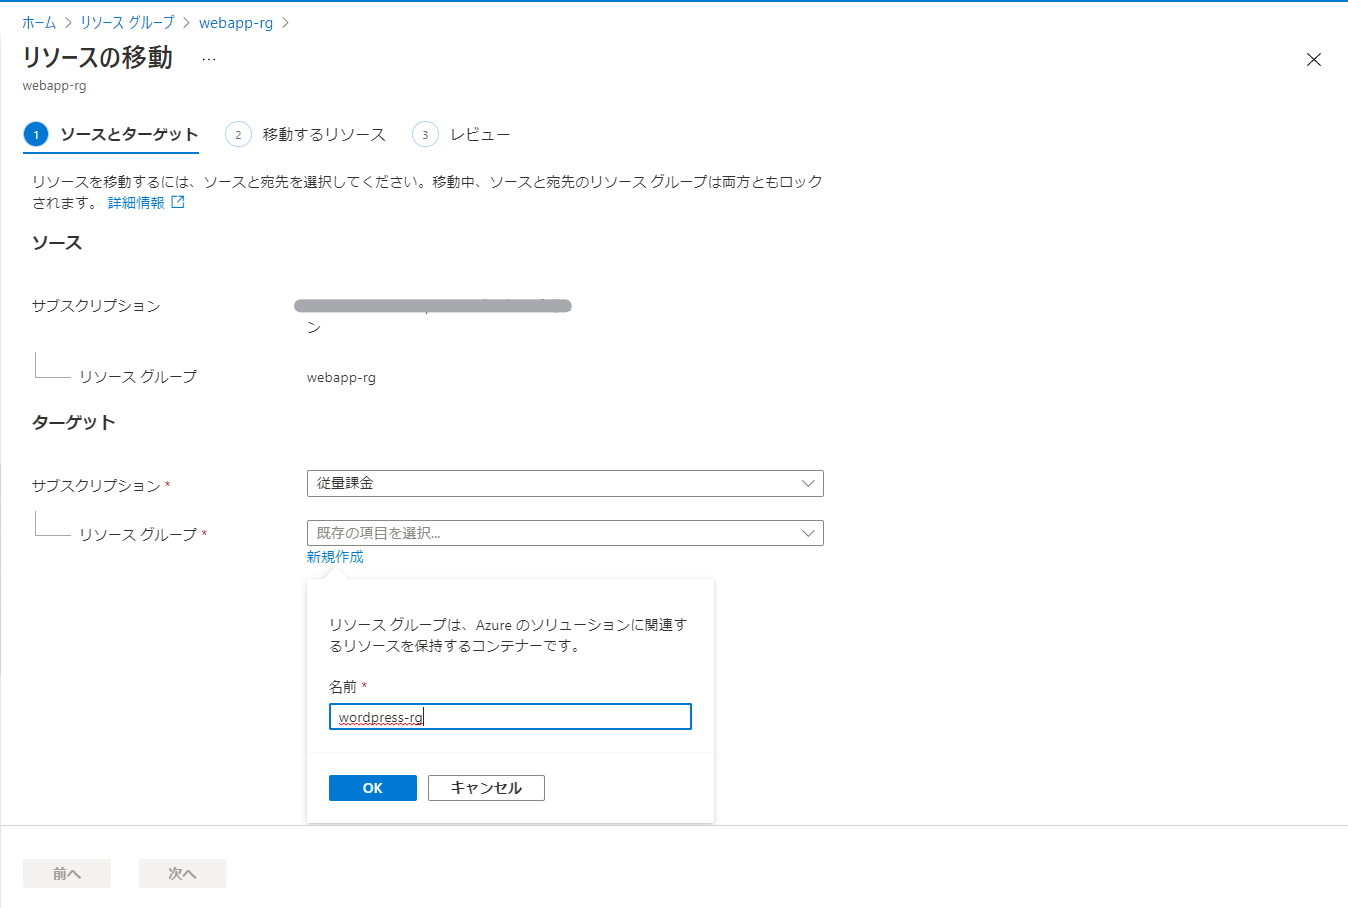Click the 新規作成 link

point(335,557)
